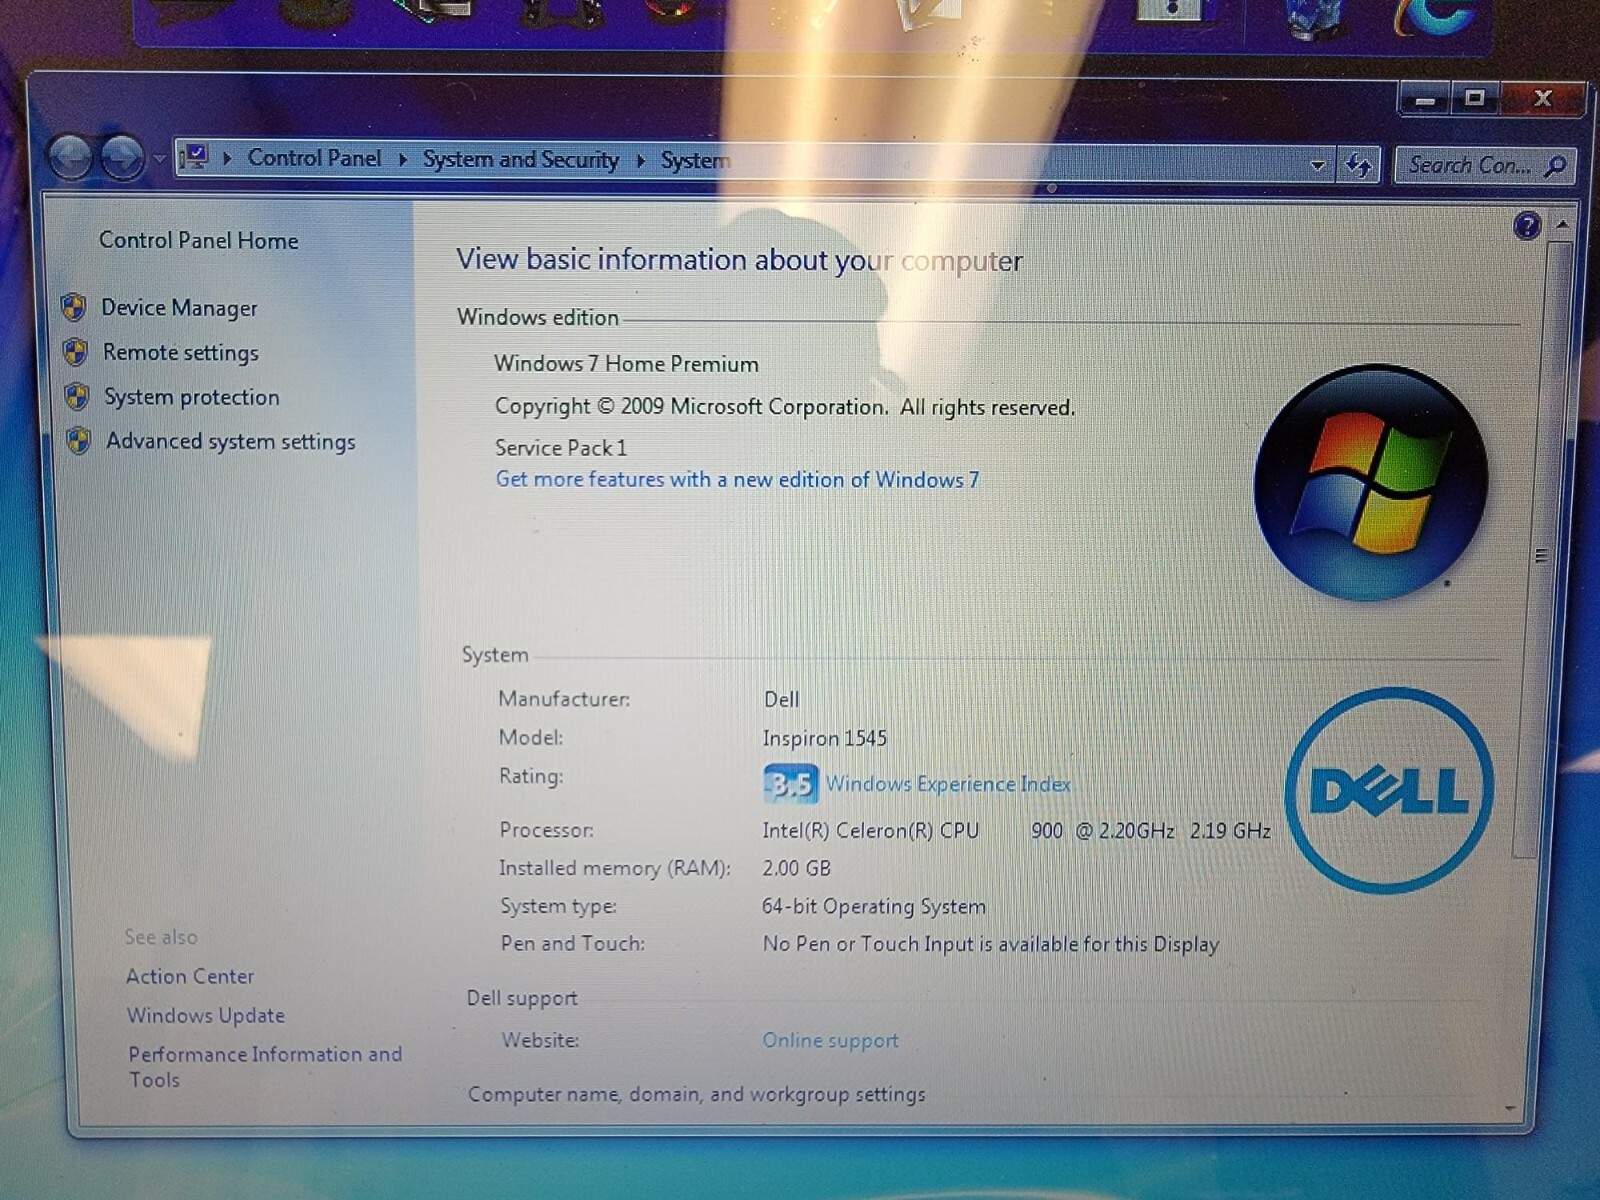Image resolution: width=1600 pixels, height=1200 pixels.
Task: Open Device Manager
Action: click(179, 308)
